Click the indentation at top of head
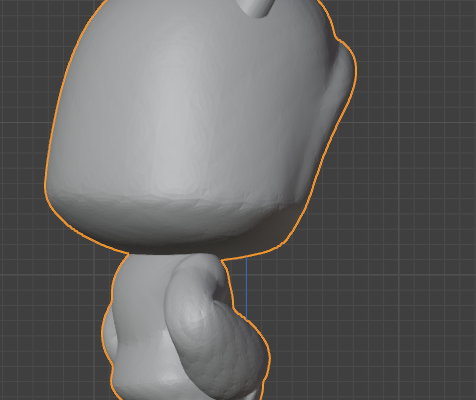The height and width of the screenshot is (400, 476). pos(257,7)
